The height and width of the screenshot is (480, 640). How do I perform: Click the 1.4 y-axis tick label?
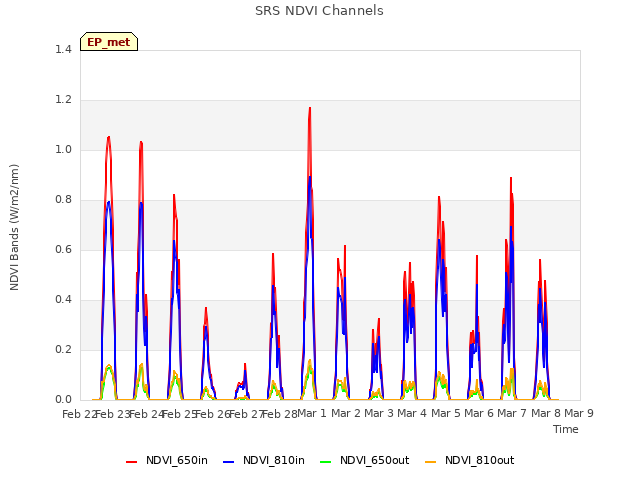click(63, 49)
